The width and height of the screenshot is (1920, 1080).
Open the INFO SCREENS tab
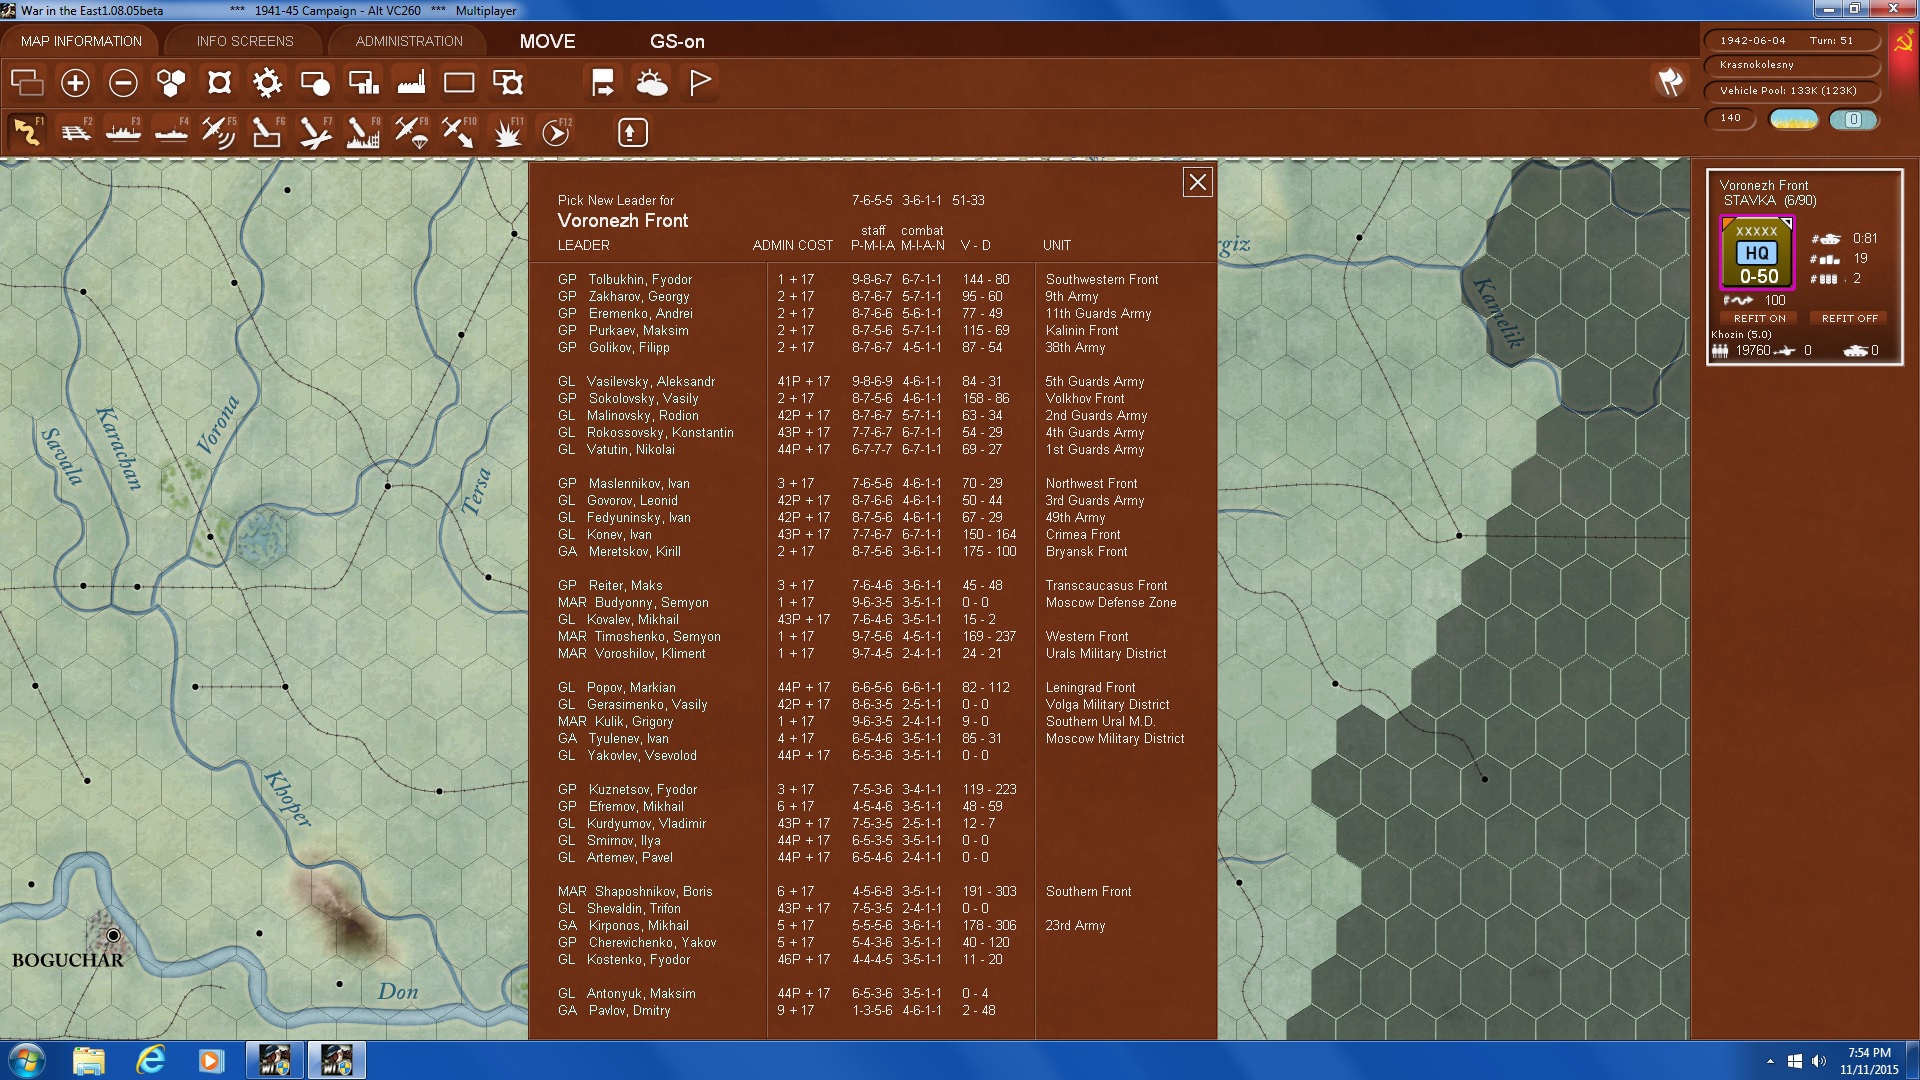[245, 41]
